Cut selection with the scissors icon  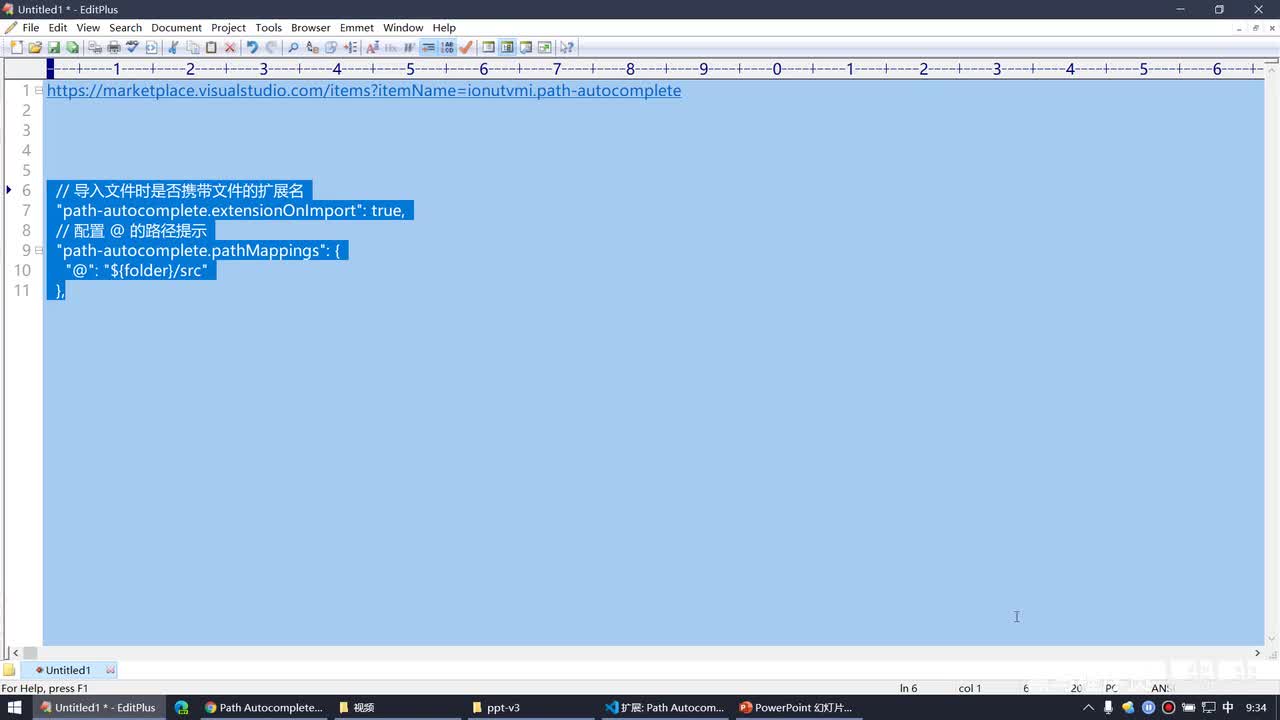point(173,47)
